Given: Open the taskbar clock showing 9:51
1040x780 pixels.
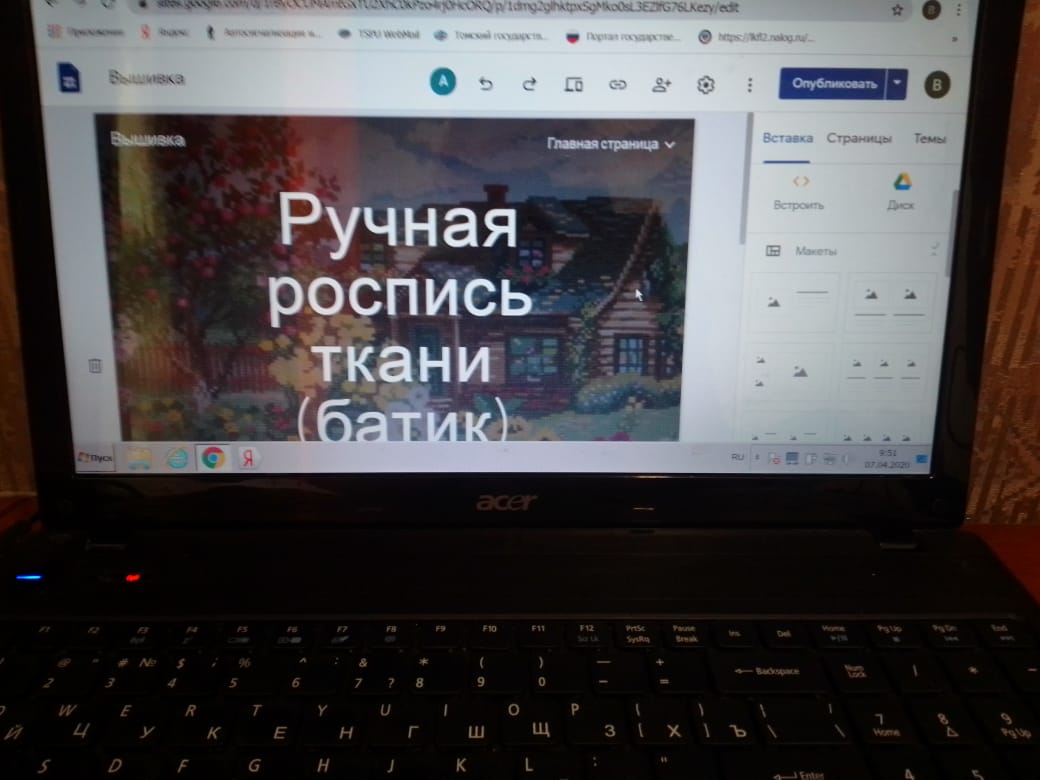Looking at the screenshot, I should (x=887, y=459).
